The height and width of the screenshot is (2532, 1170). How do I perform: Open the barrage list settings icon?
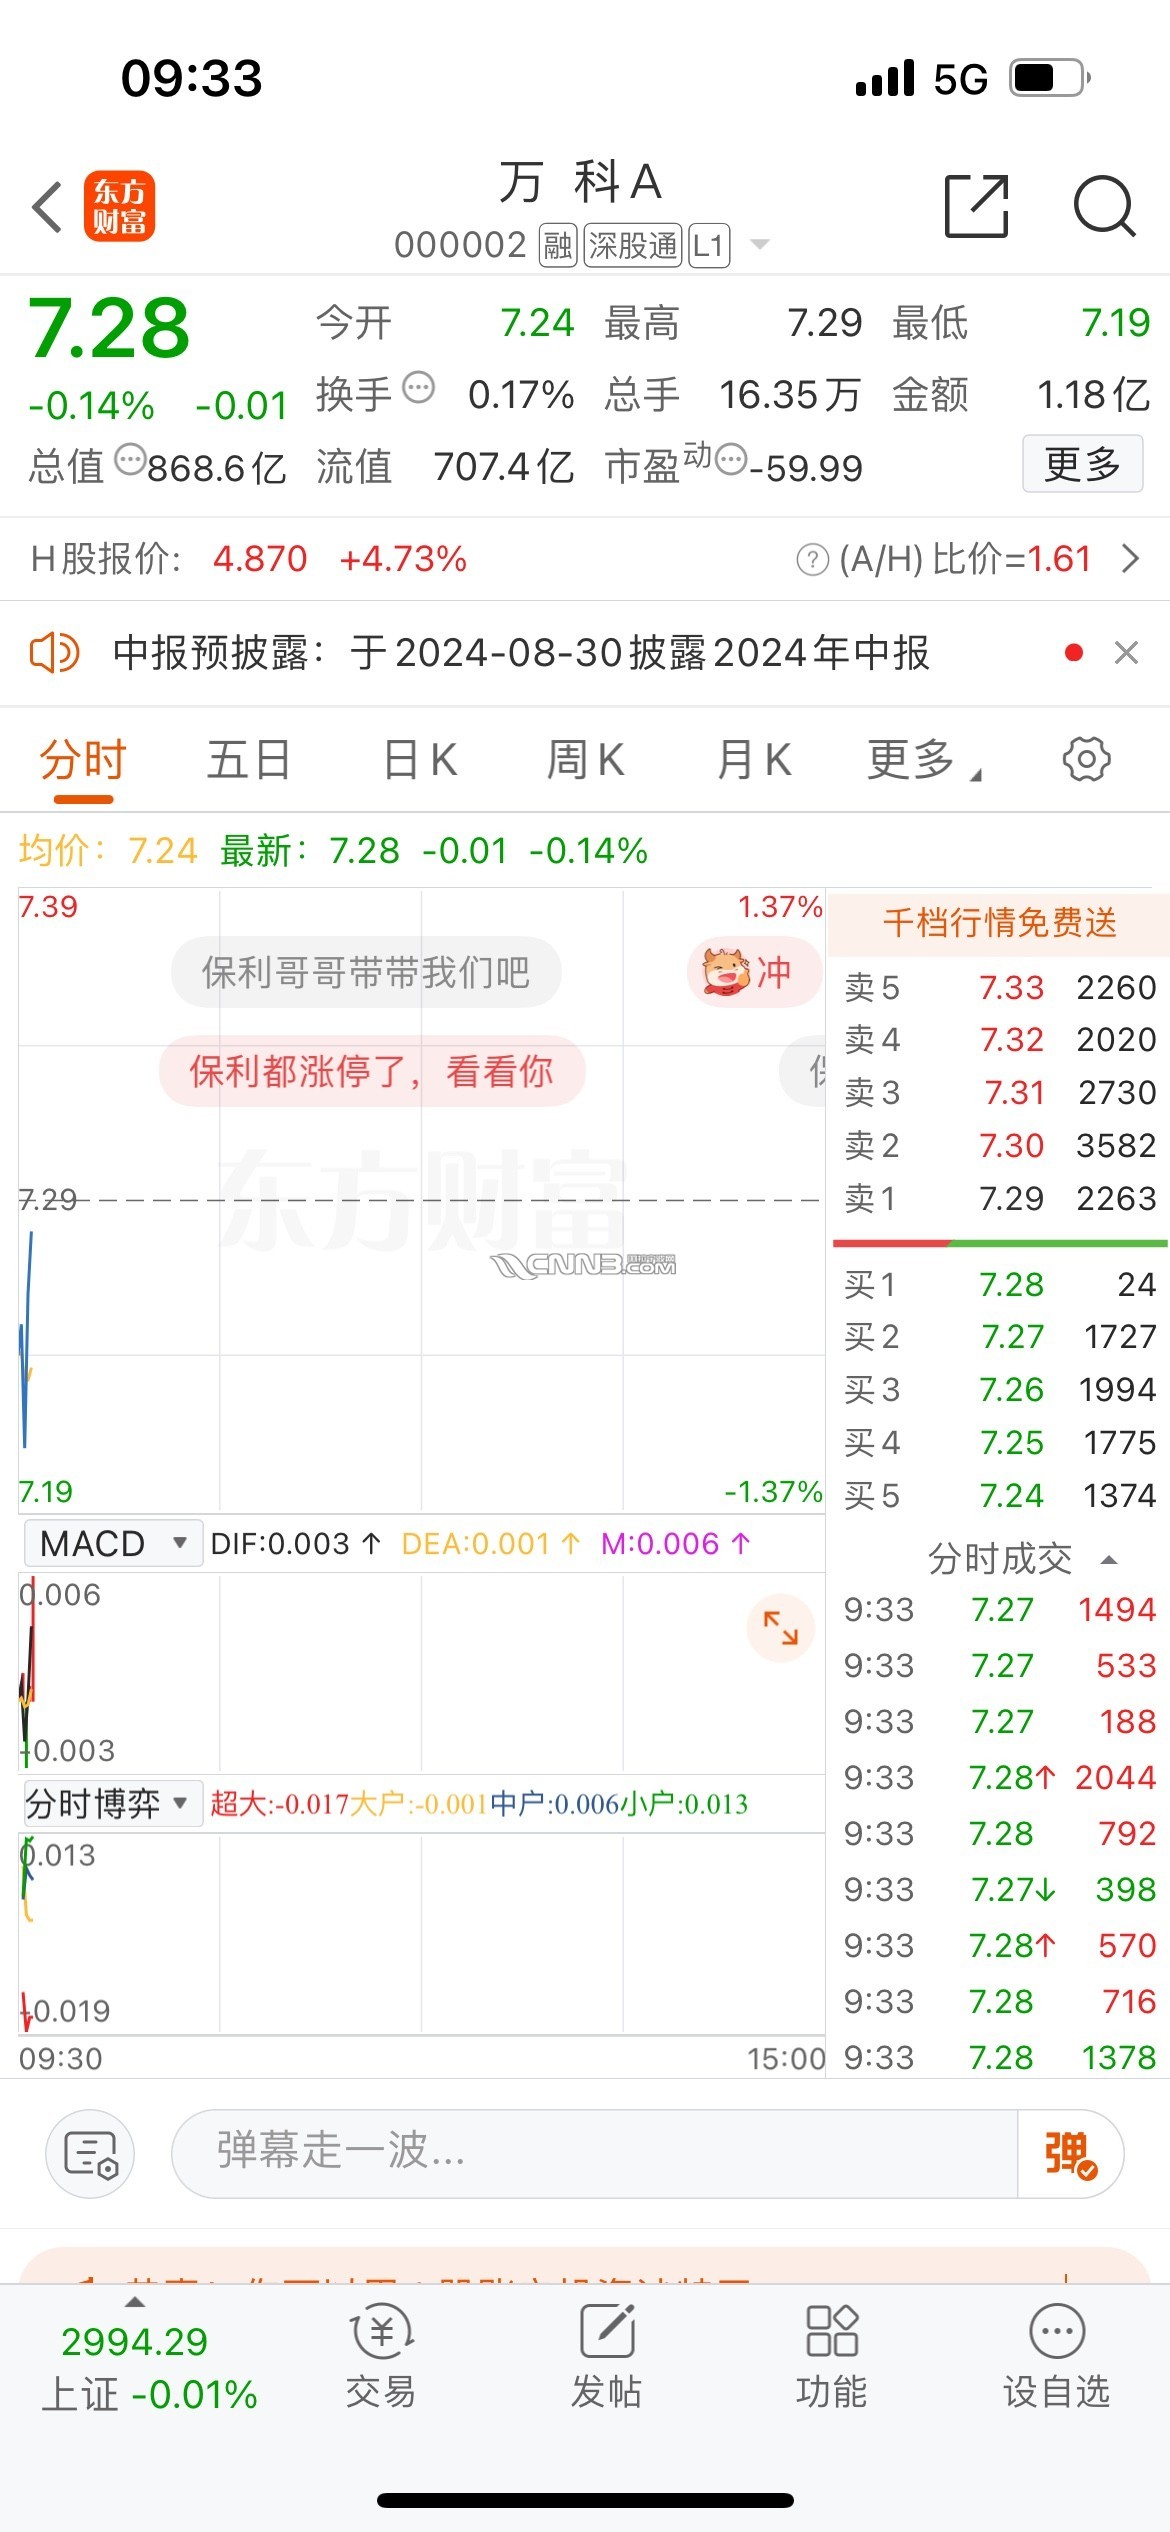90,2154
